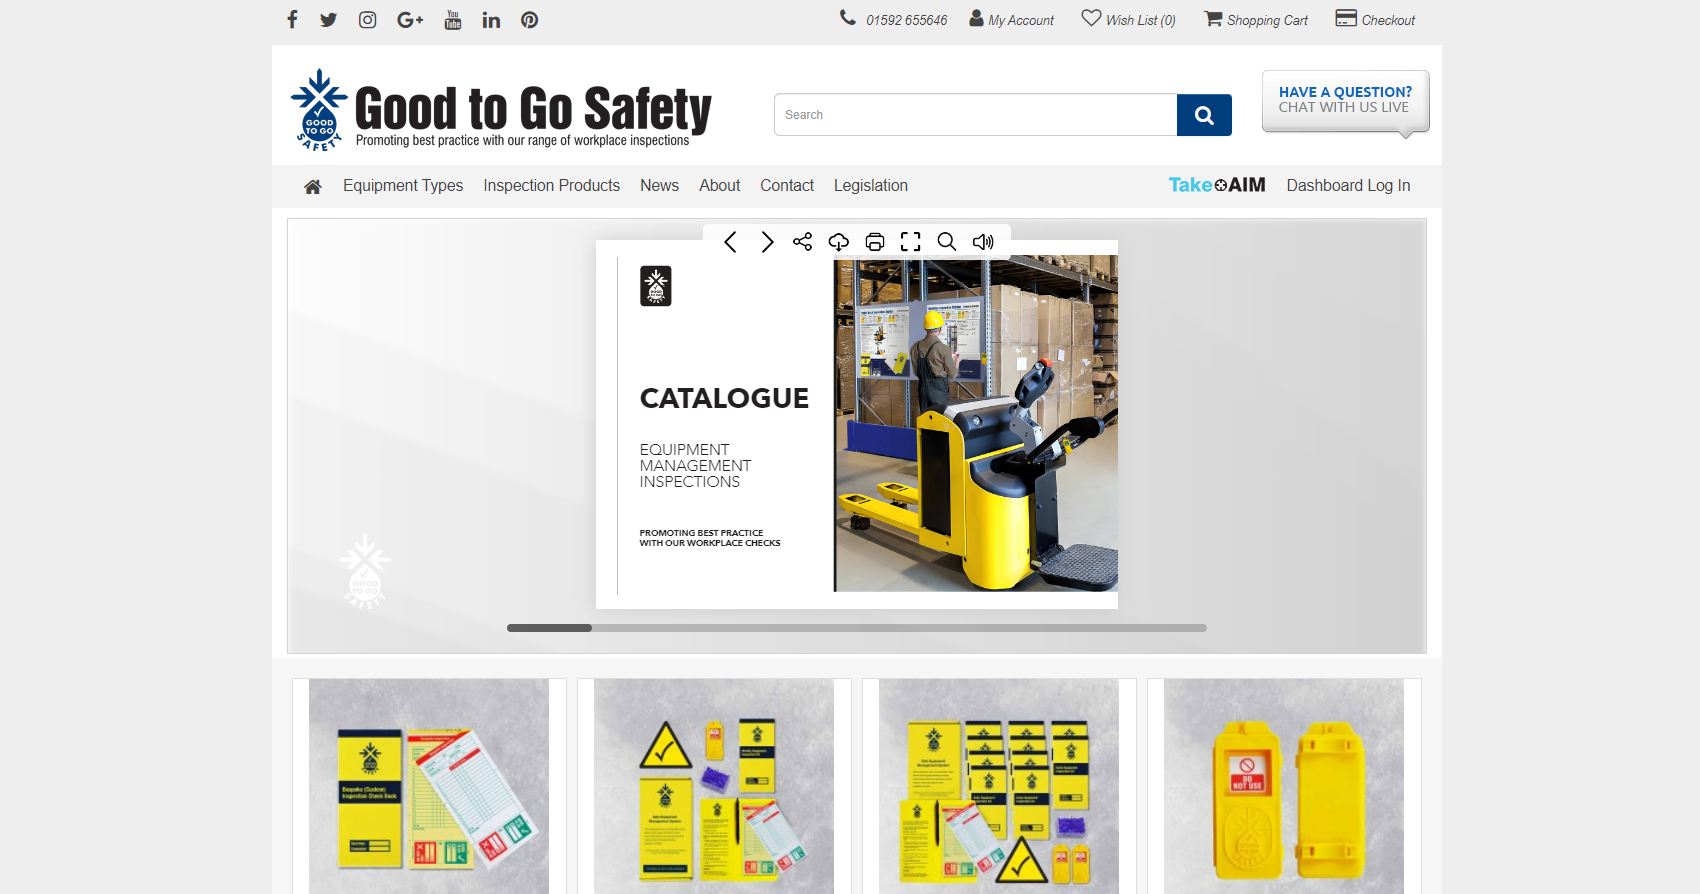1700x894 pixels.
Task: Toggle catalogue page-flip sound
Action: (983, 242)
